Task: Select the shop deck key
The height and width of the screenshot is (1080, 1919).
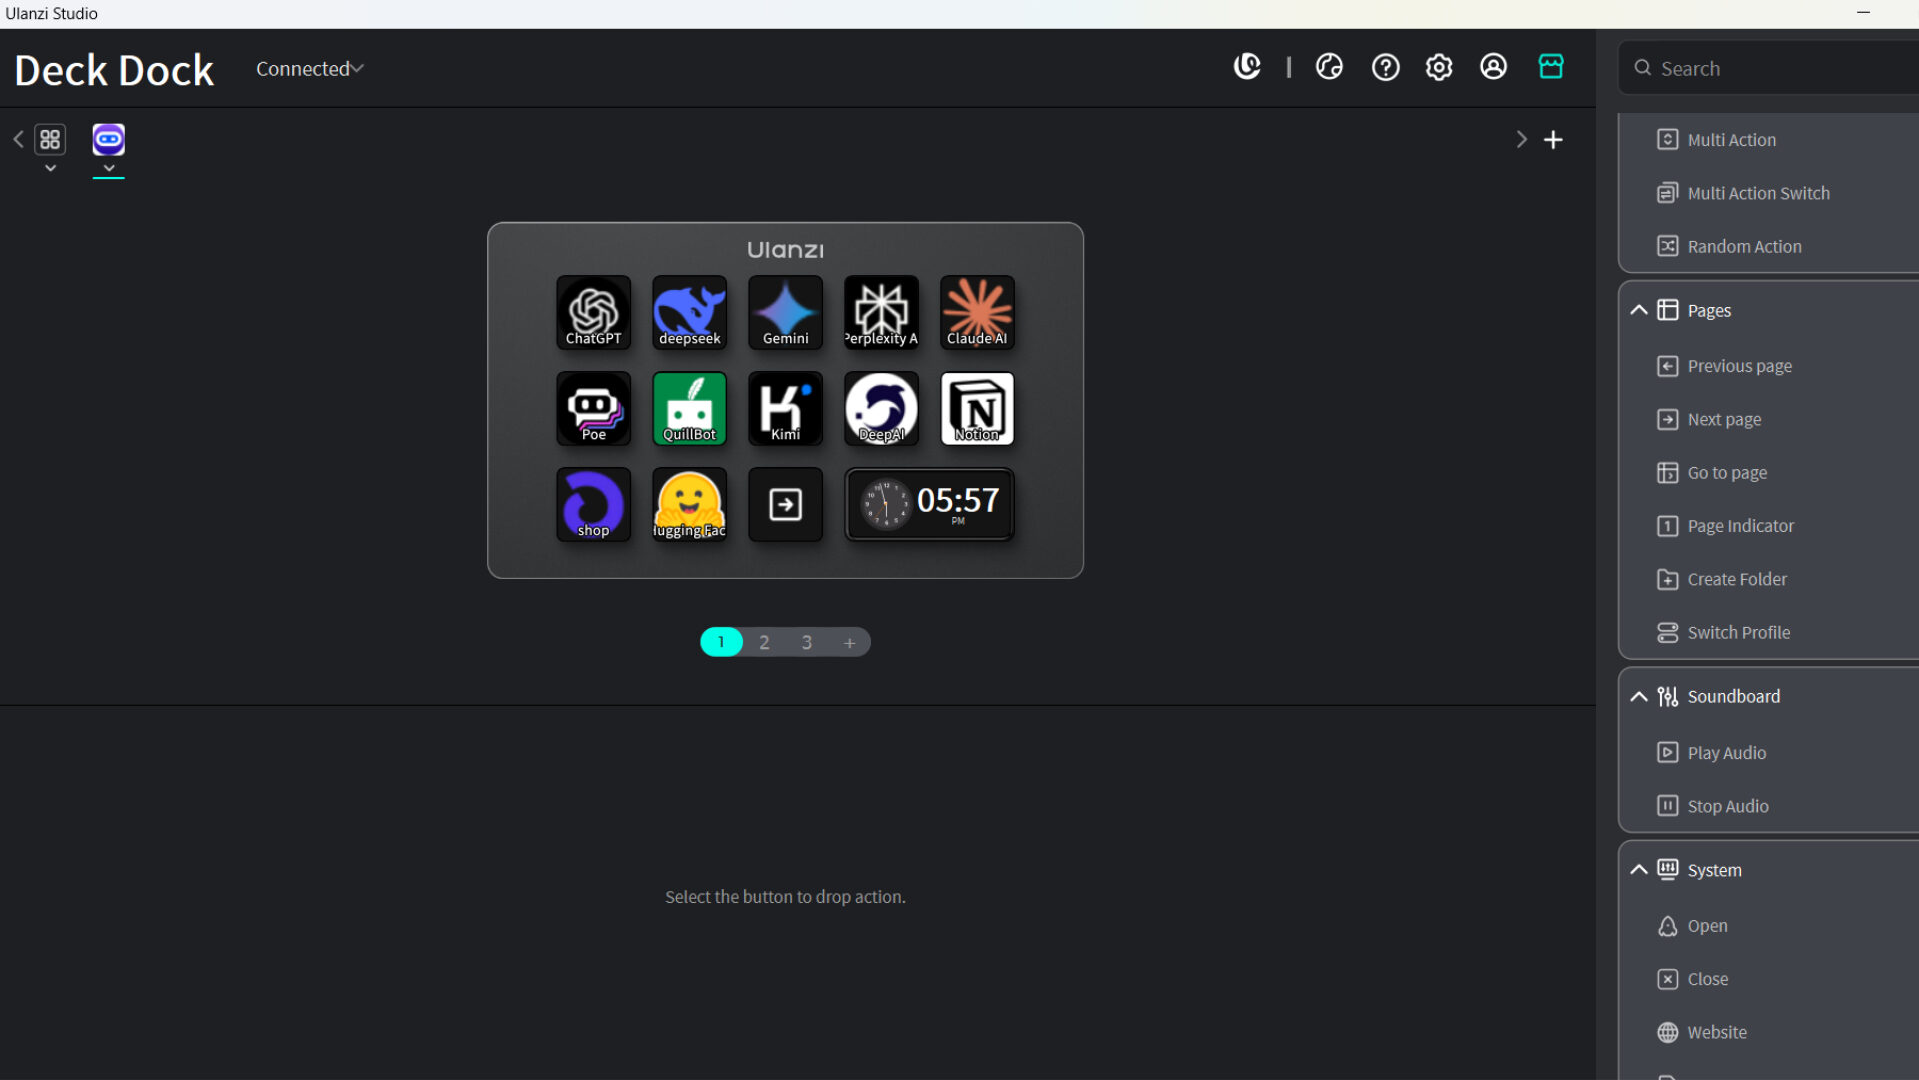Action: [x=593, y=505]
